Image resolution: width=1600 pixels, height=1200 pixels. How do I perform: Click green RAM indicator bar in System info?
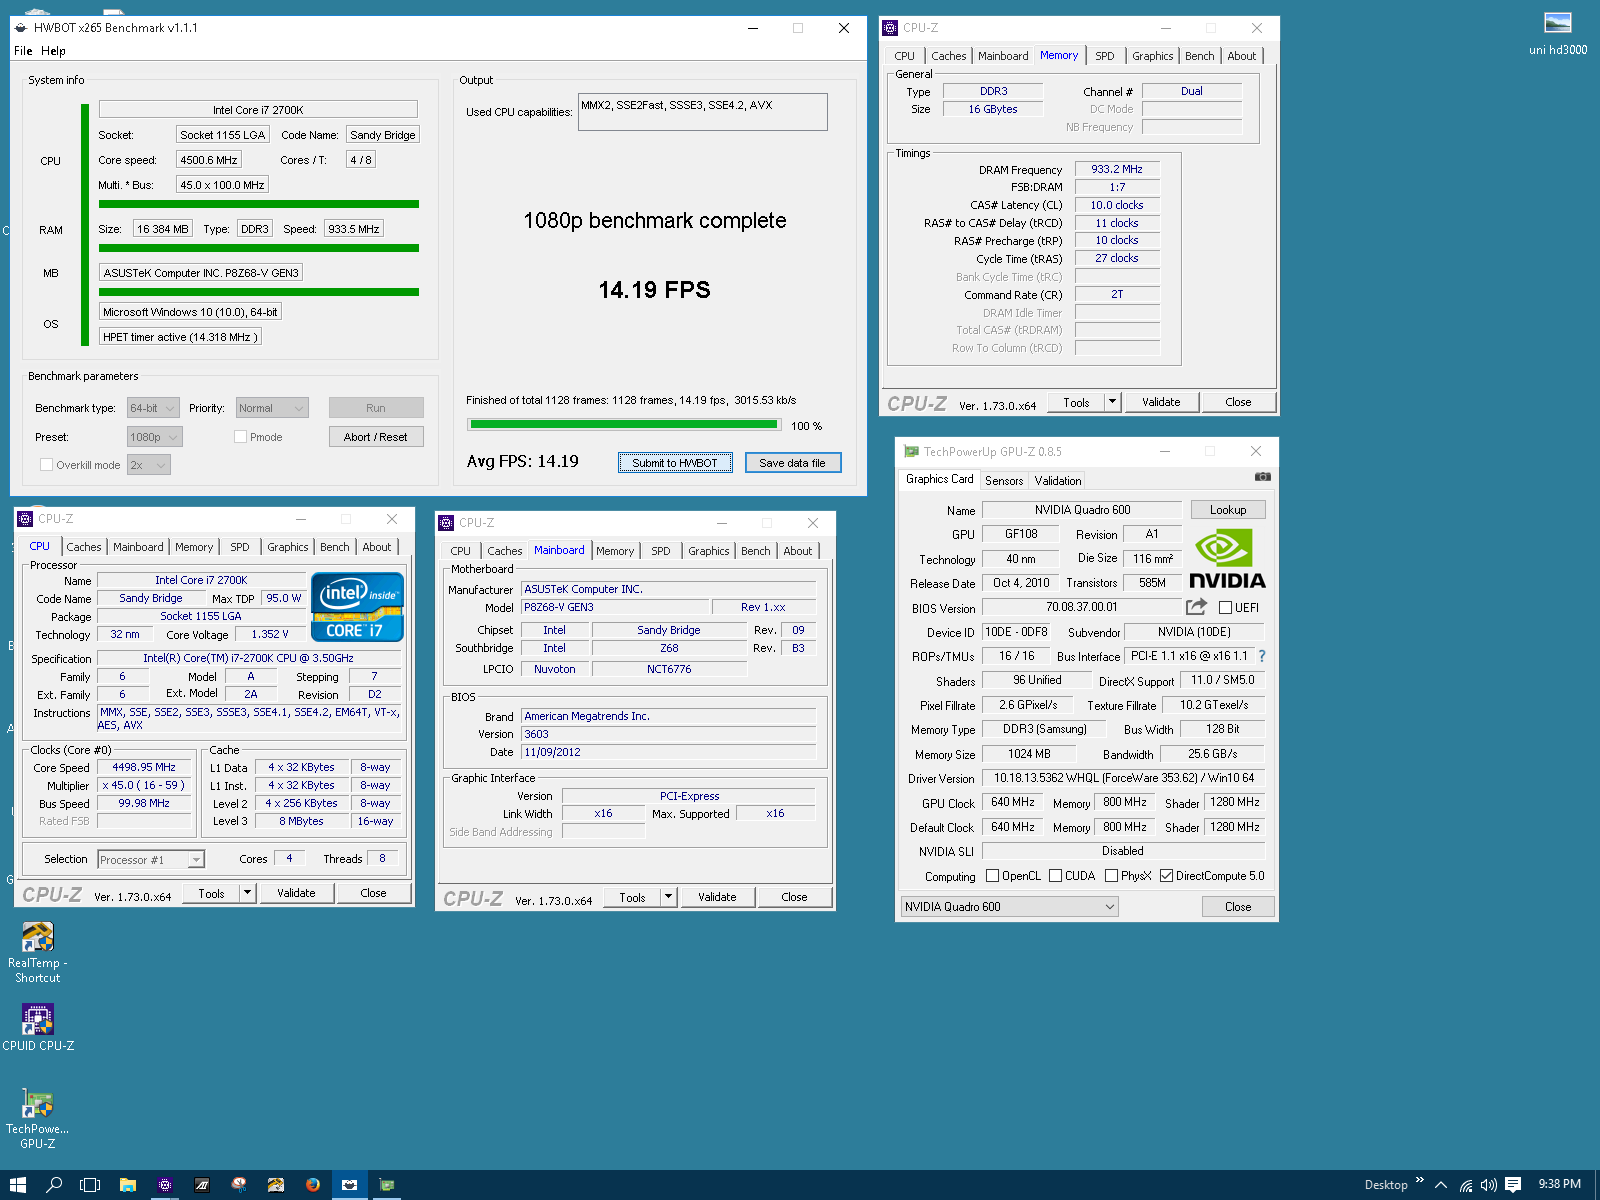[258, 248]
